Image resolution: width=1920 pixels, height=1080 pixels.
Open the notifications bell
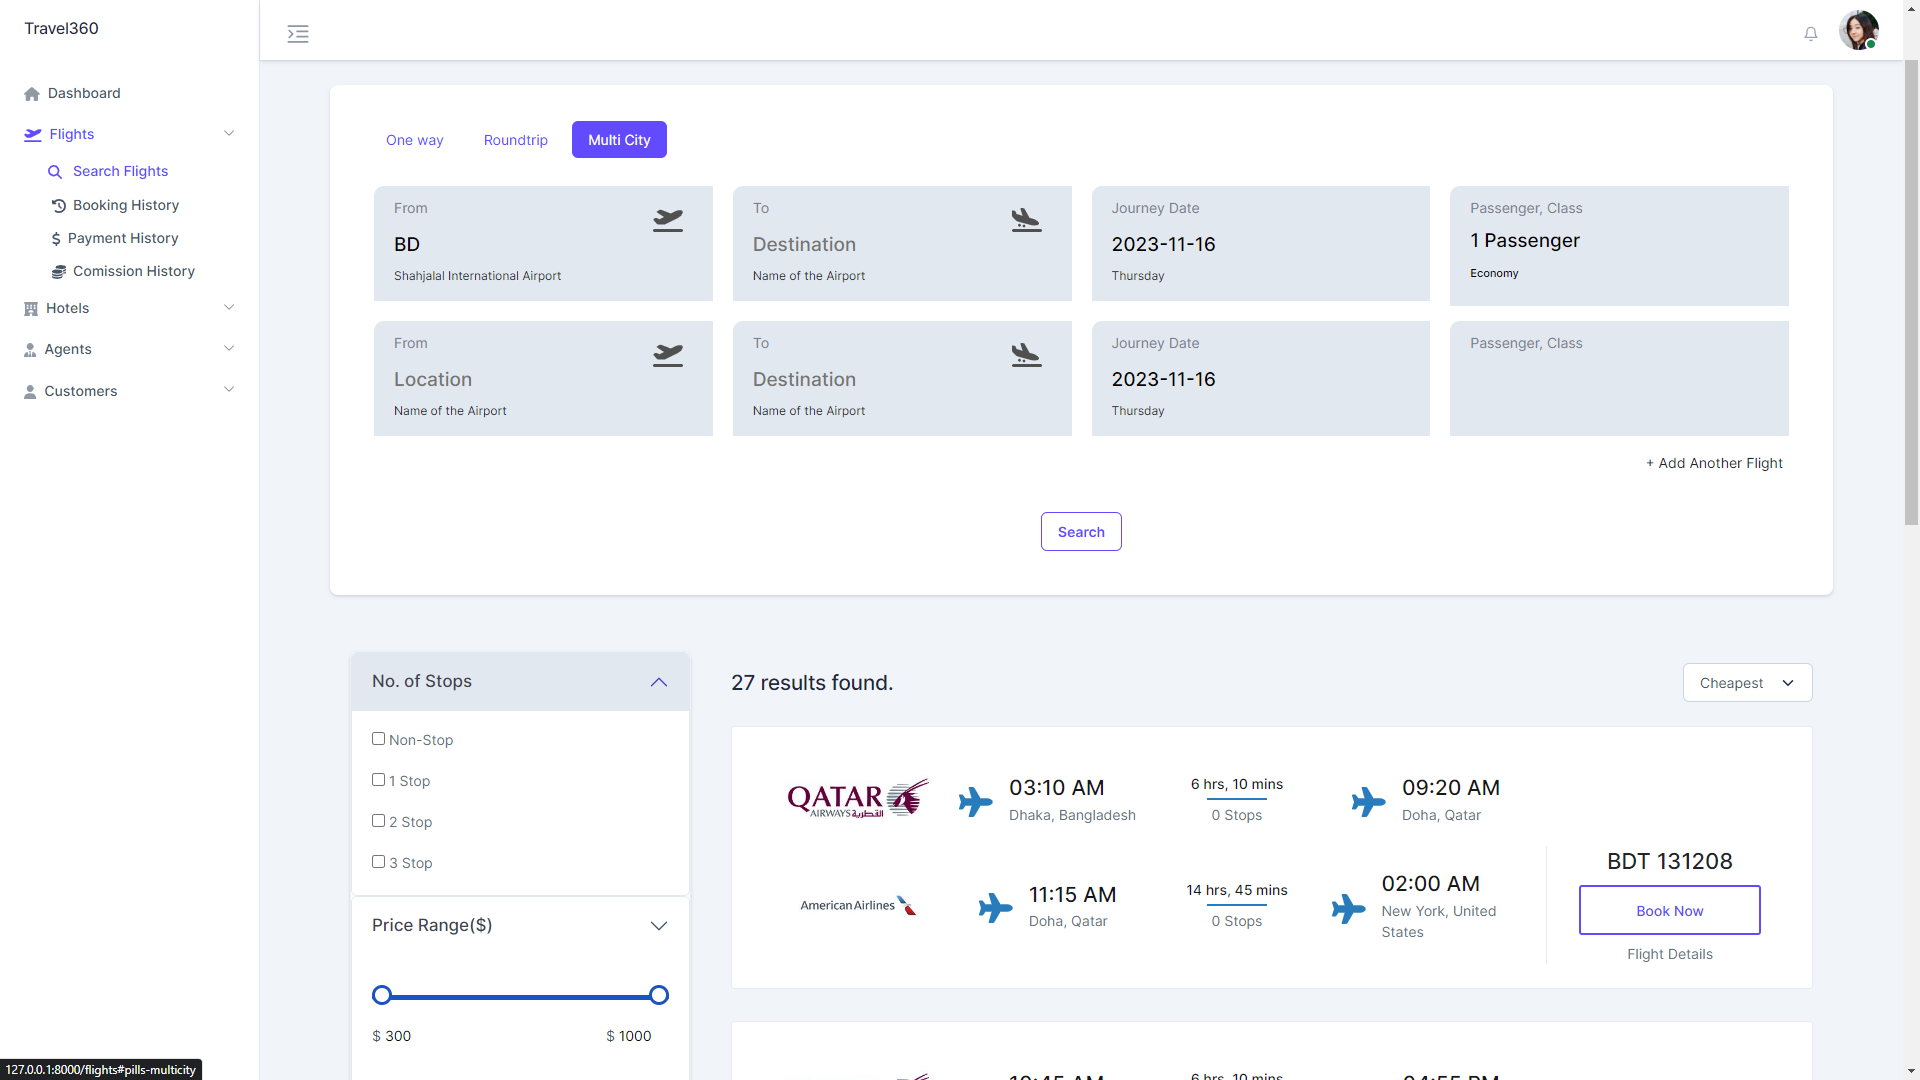1810,34
